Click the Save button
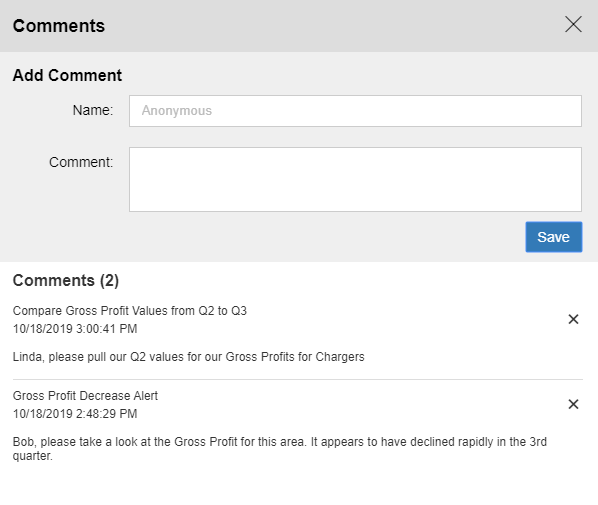Image resolution: width=598 pixels, height=505 pixels. [554, 237]
